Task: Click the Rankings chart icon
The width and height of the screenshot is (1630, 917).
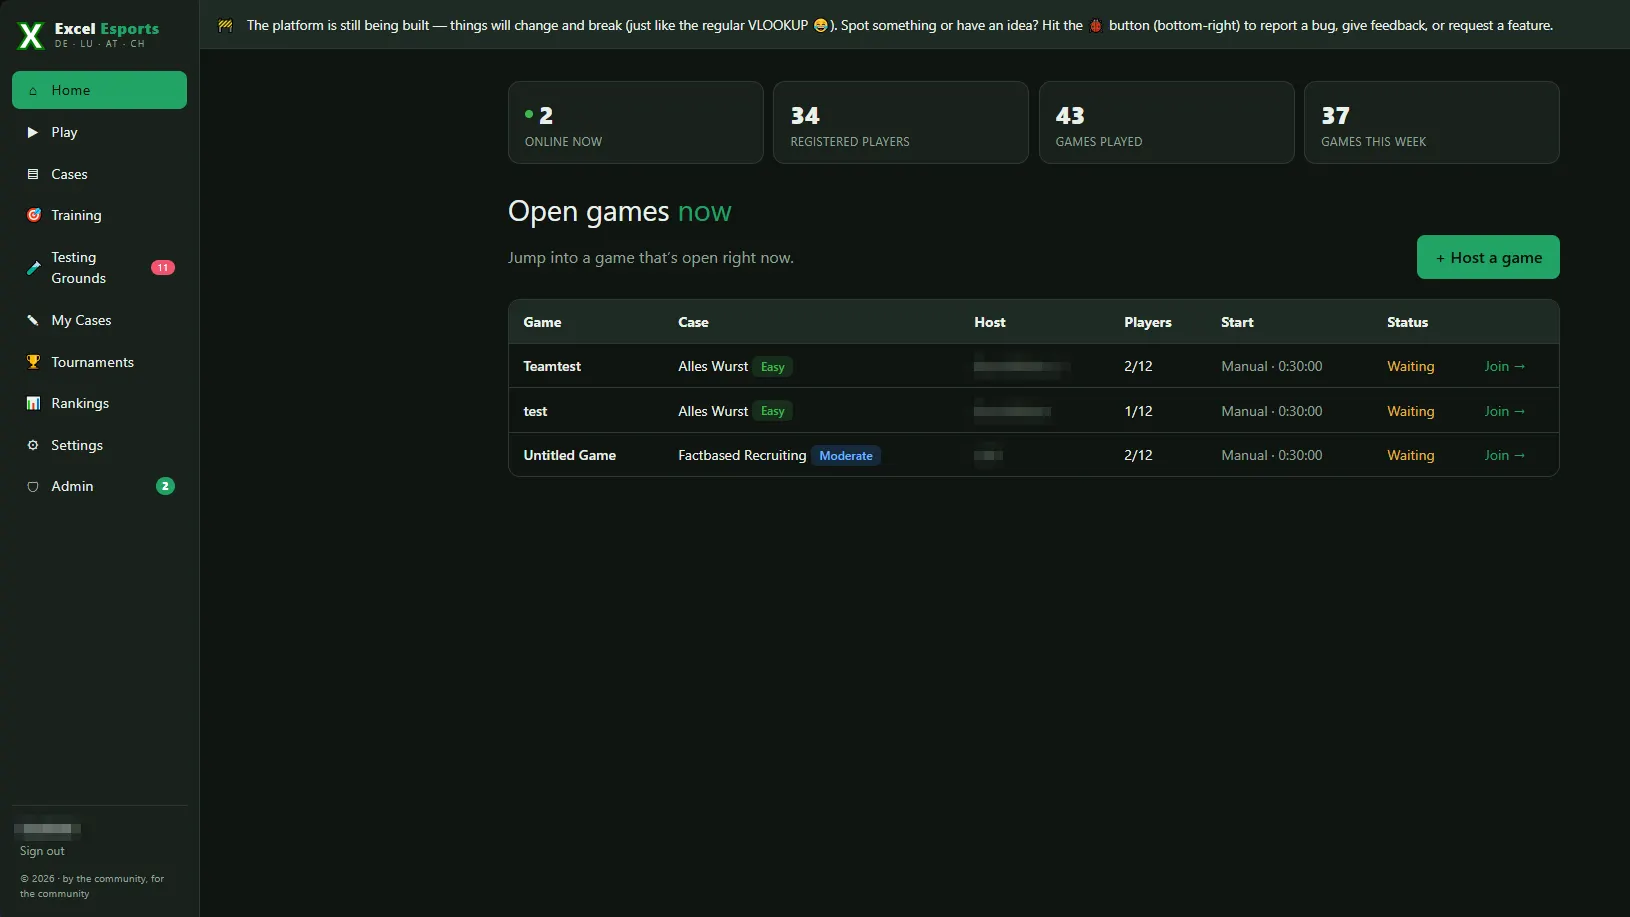Action: point(33,403)
